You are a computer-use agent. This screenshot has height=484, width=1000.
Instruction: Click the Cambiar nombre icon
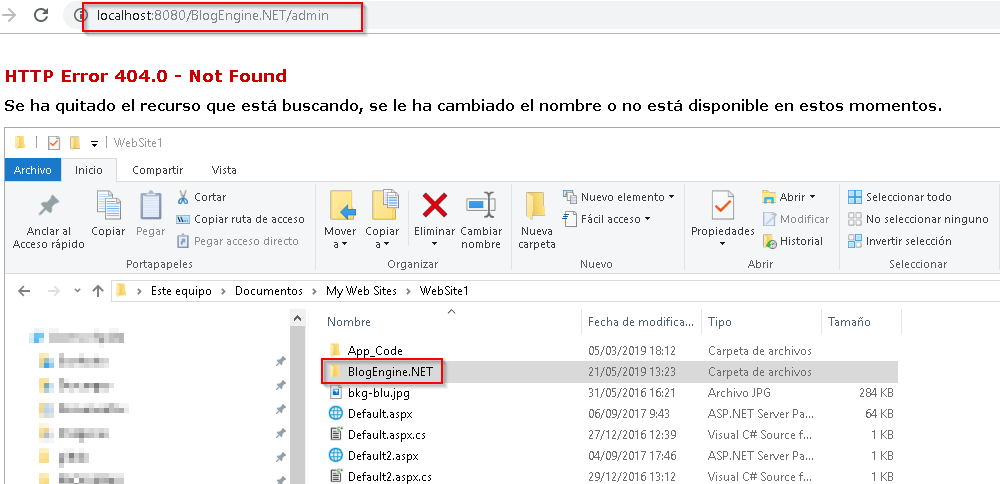[481, 205]
